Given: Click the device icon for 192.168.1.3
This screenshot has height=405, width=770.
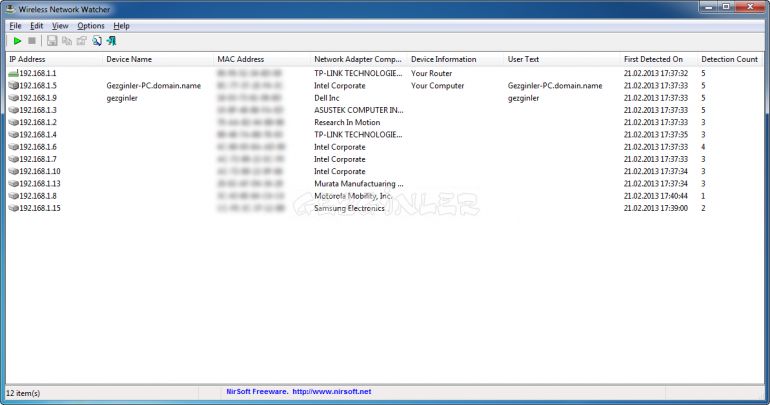Looking at the screenshot, I should [13, 110].
